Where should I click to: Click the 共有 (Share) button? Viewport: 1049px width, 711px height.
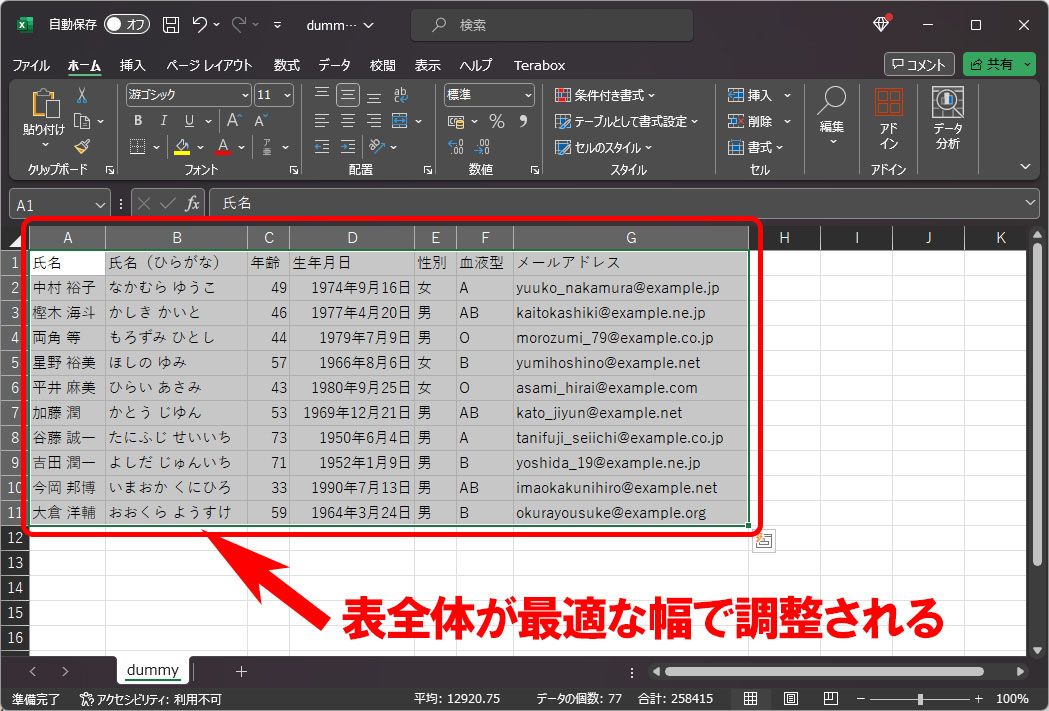point(1000,64)
